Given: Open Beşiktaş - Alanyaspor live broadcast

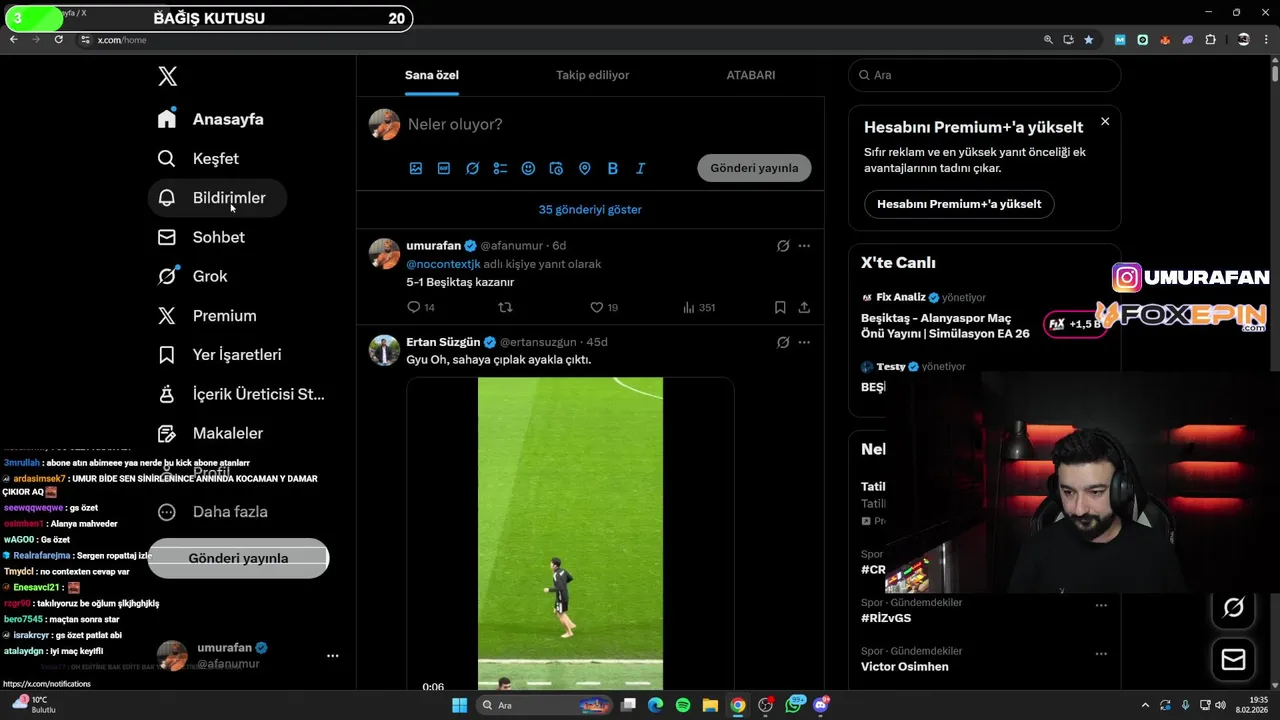Looking at the screenshot, I should coord(945,325).
